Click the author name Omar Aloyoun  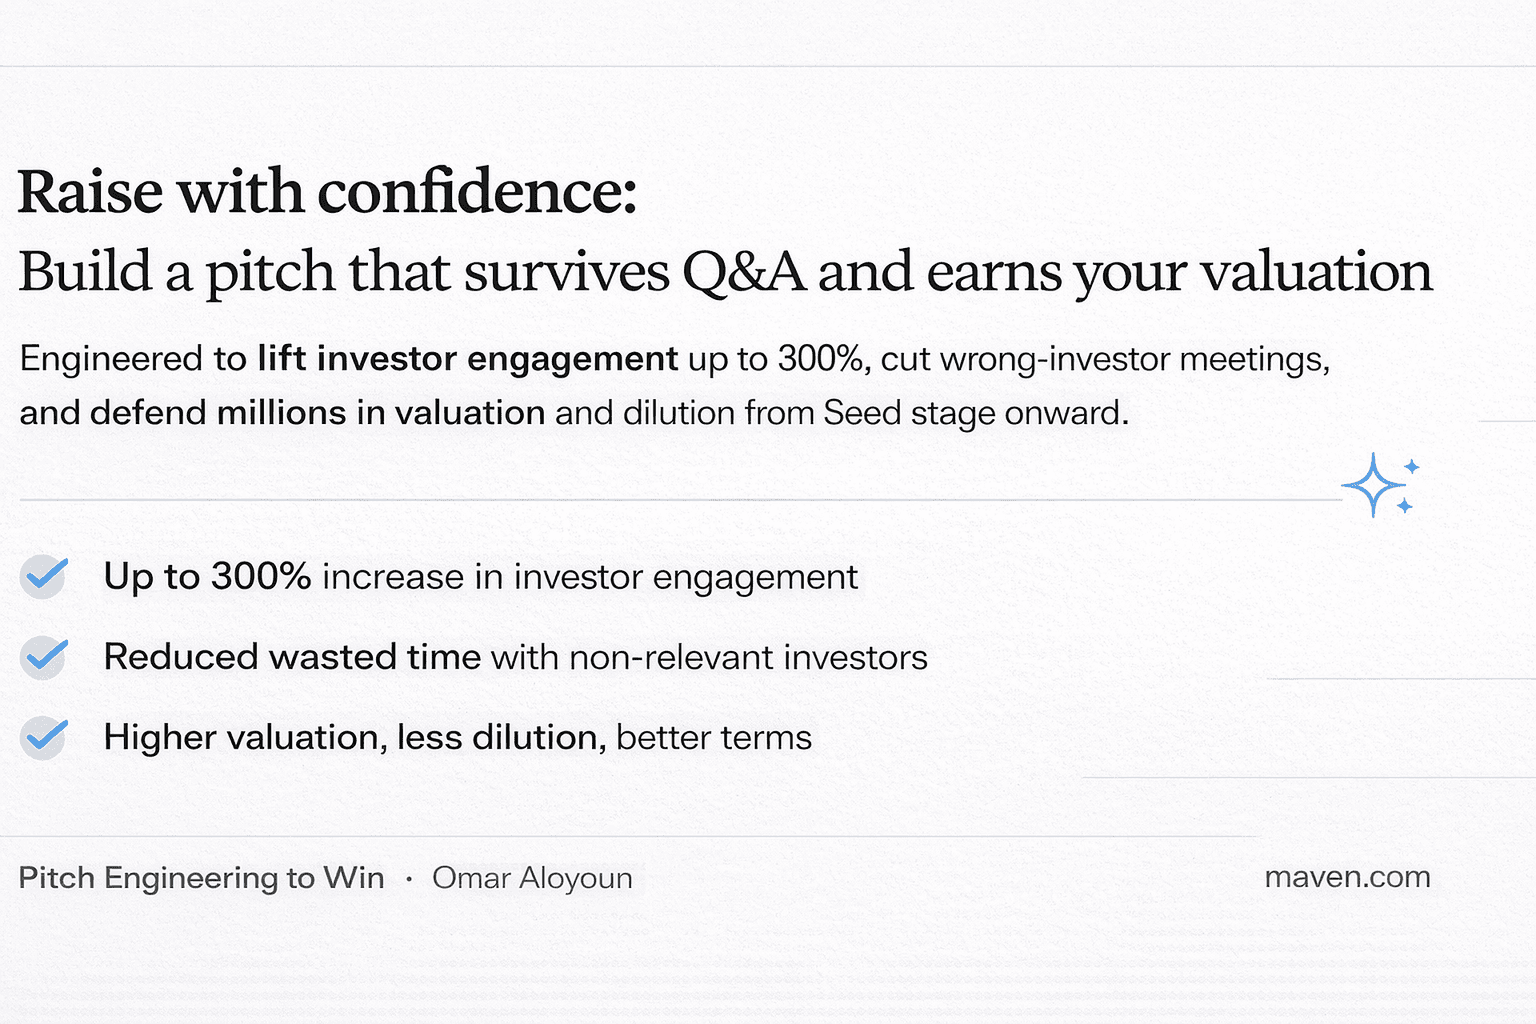532,878
